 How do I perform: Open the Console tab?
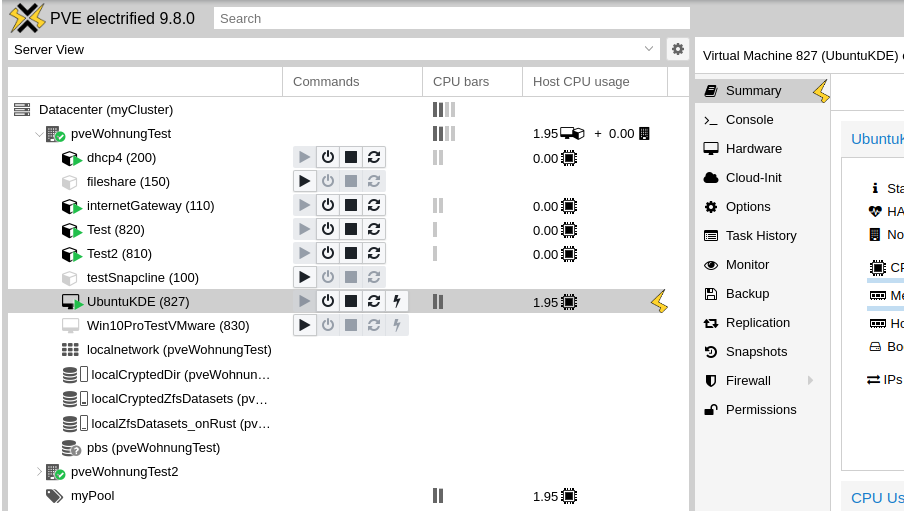click(x=762, y=120)
